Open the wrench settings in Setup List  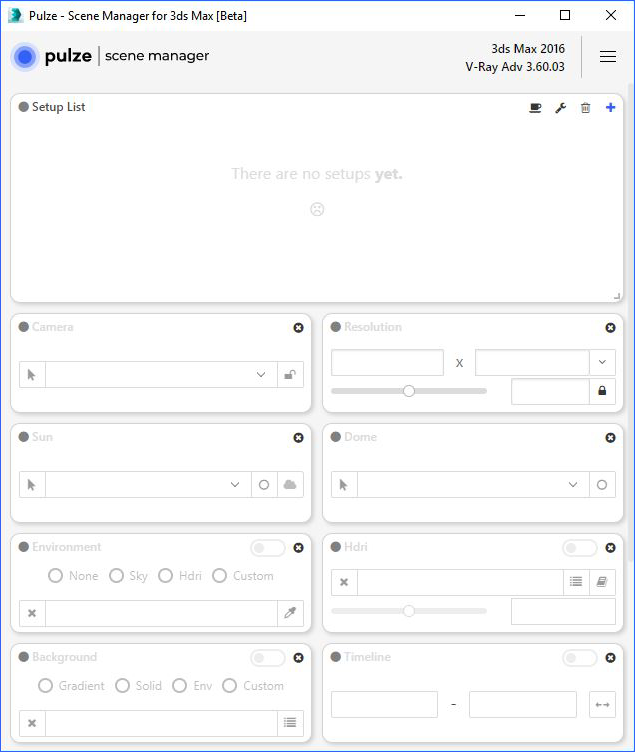click(560, 107)
